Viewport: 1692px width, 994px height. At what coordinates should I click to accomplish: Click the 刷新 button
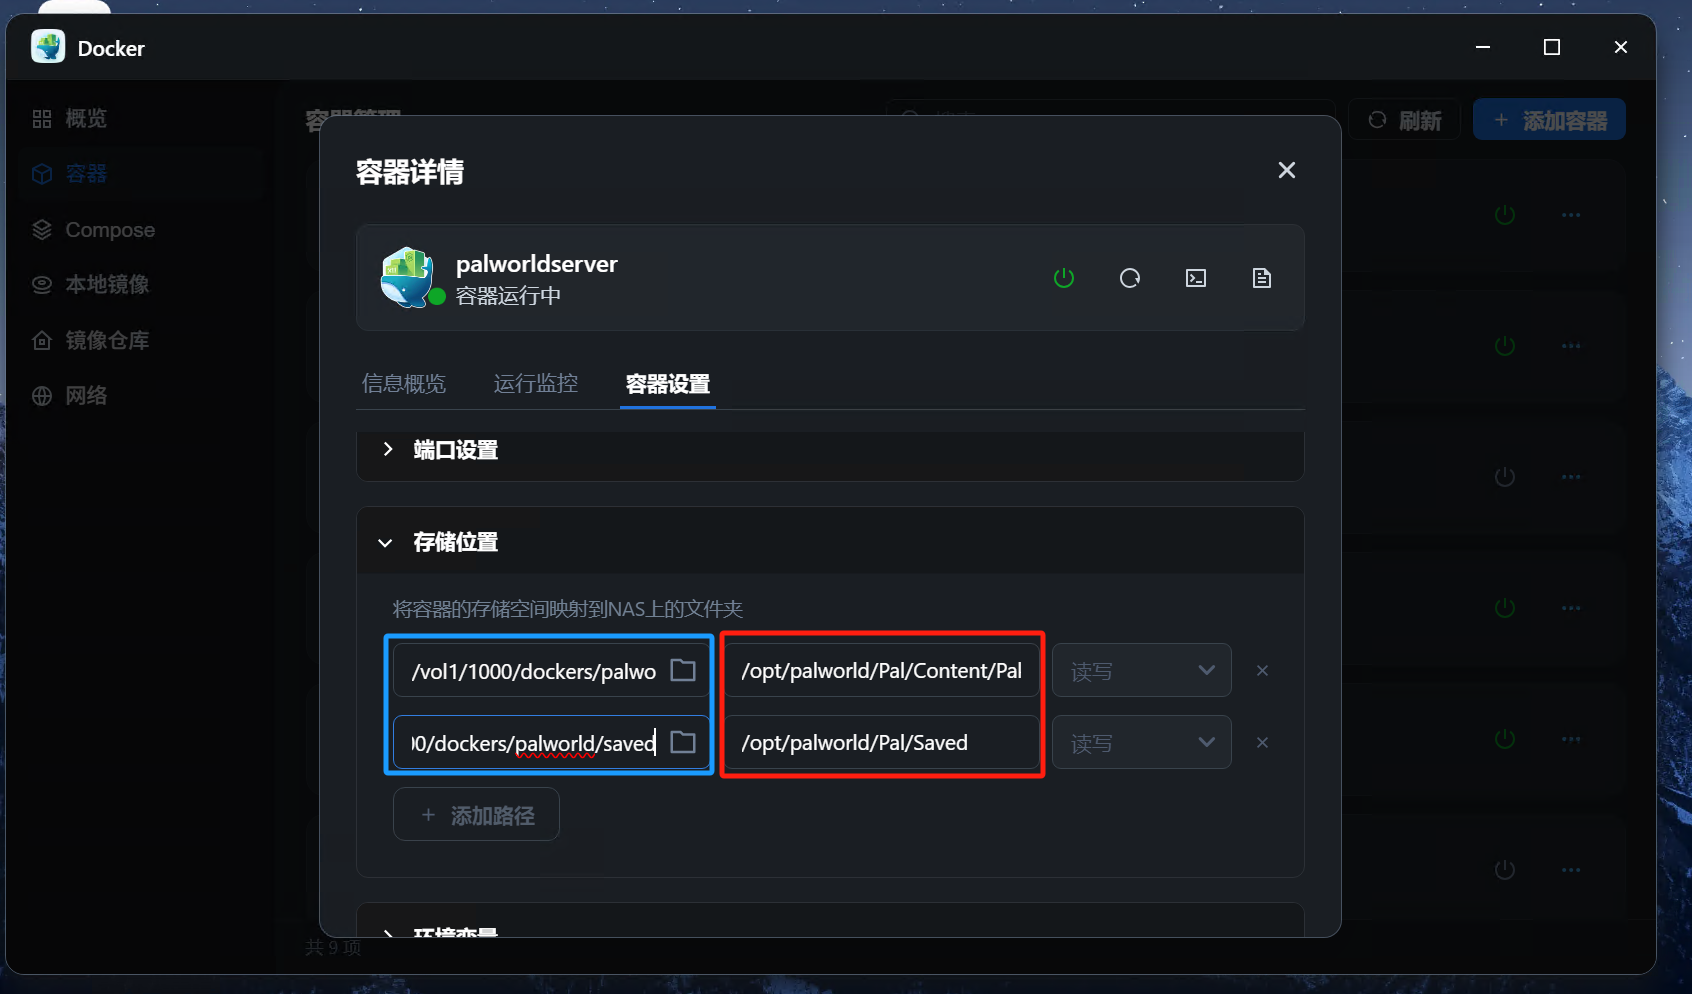coord(1405,120)
